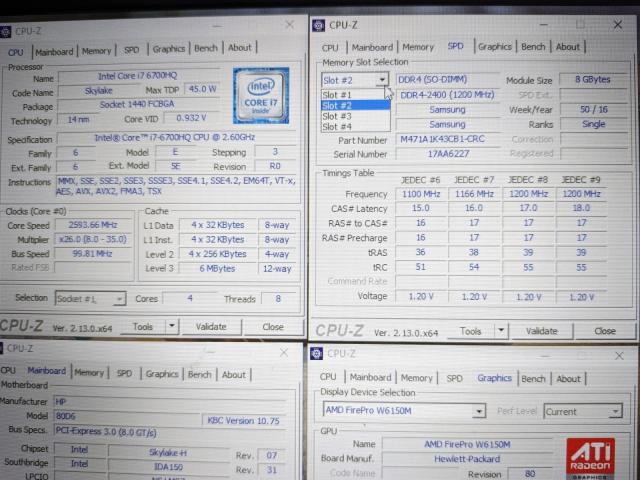
Task: Open SPD tab in Mainboard window
Action: (124, 373)
